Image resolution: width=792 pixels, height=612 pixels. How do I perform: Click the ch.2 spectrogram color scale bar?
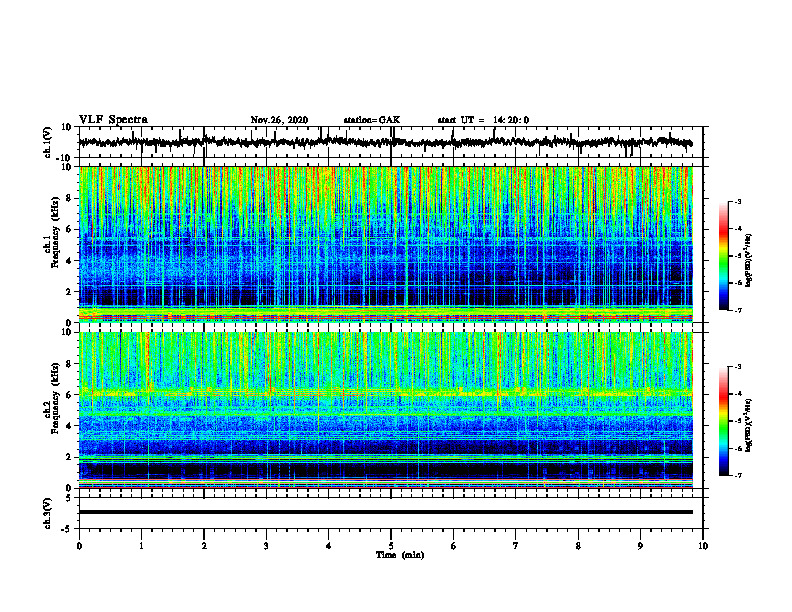724,421
